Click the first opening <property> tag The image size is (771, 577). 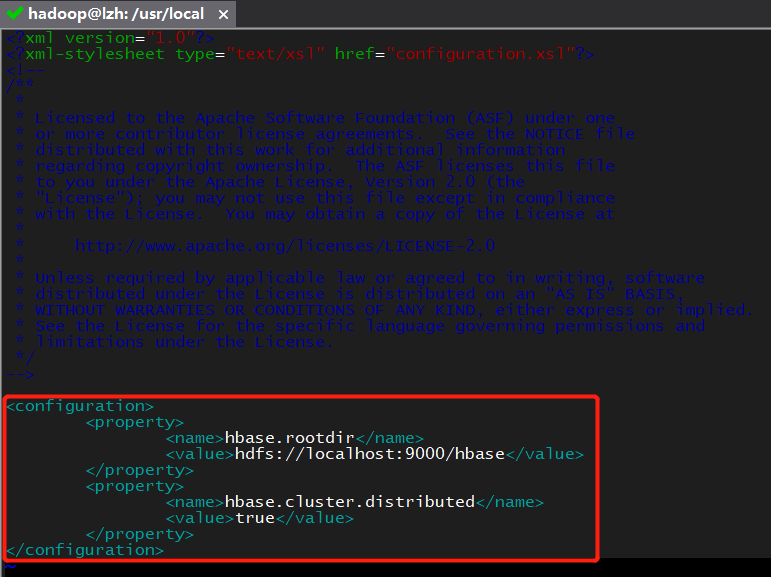(x=135, y=422)
